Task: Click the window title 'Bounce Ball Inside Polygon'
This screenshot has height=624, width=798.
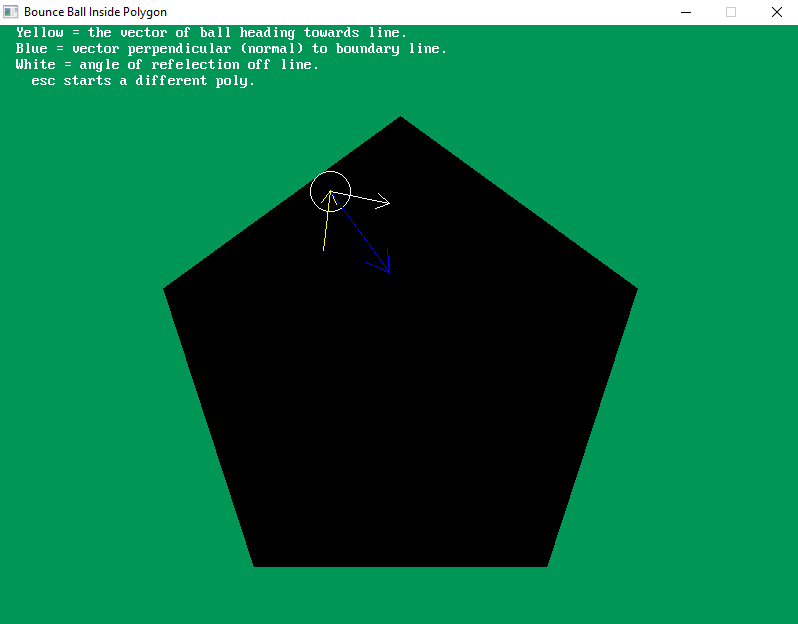Action: (x=95, y=12)
